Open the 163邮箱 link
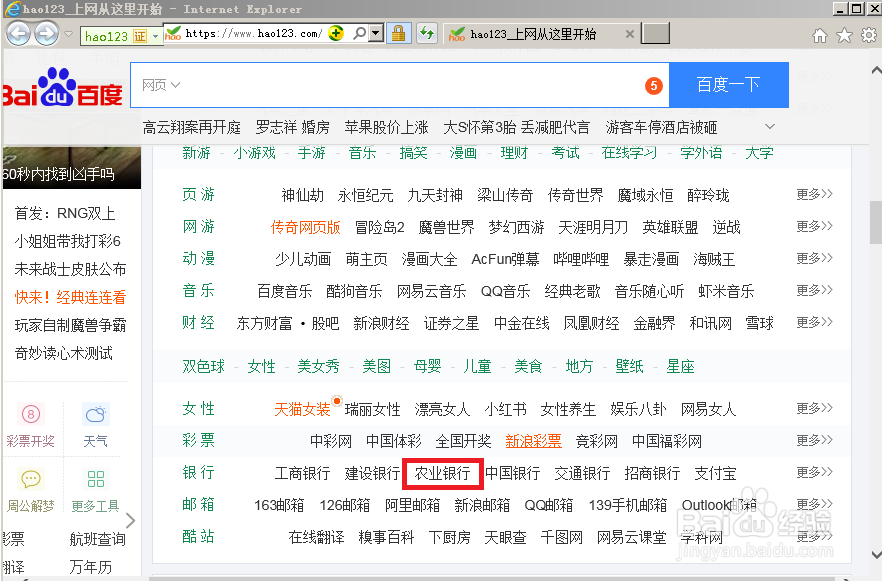882x581 pixels. [x=279, y=506]
